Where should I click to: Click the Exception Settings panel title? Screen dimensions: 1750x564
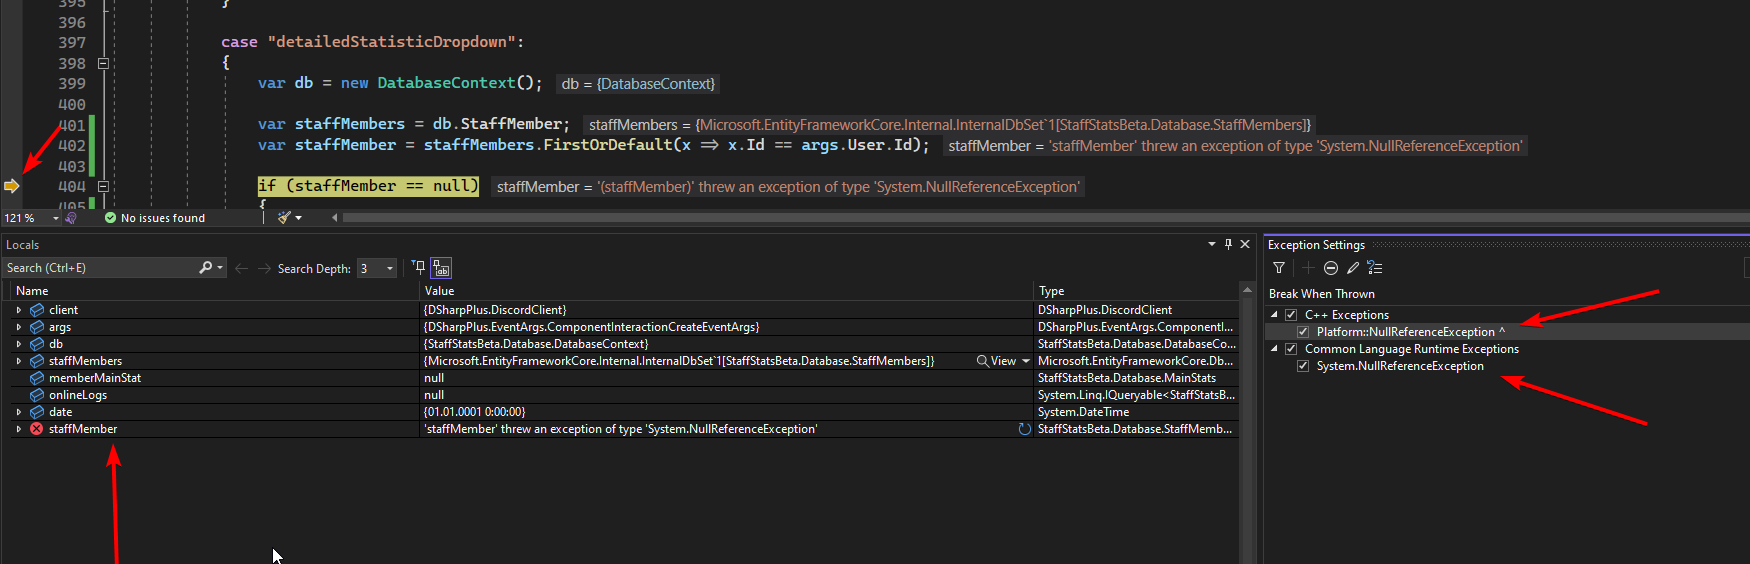tap(1316, 245)
